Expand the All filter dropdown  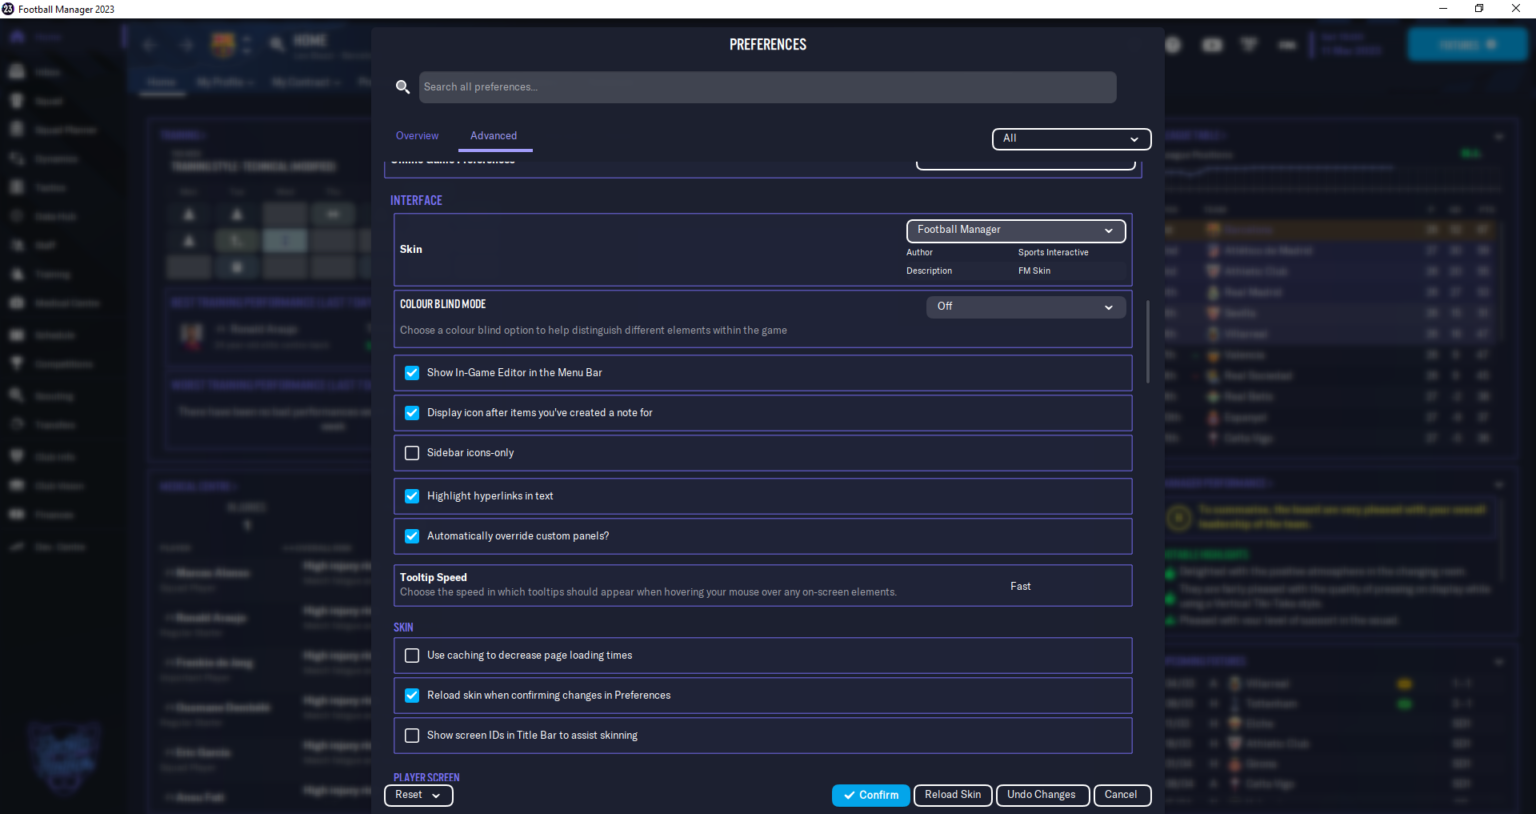pos(1070,139)
